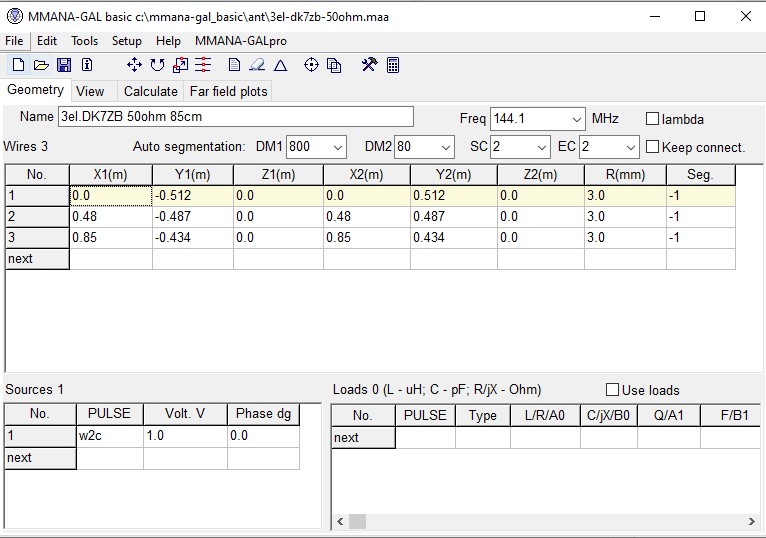
Task: Click the four-arrow move icon in toolbar
Action: click(x=134, y=65)
